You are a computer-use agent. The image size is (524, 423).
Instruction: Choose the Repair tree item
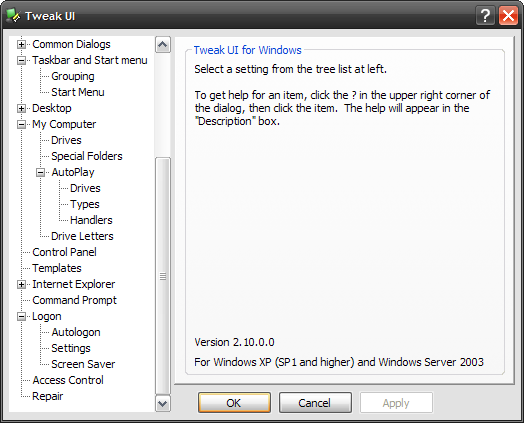tap(47, 396)
